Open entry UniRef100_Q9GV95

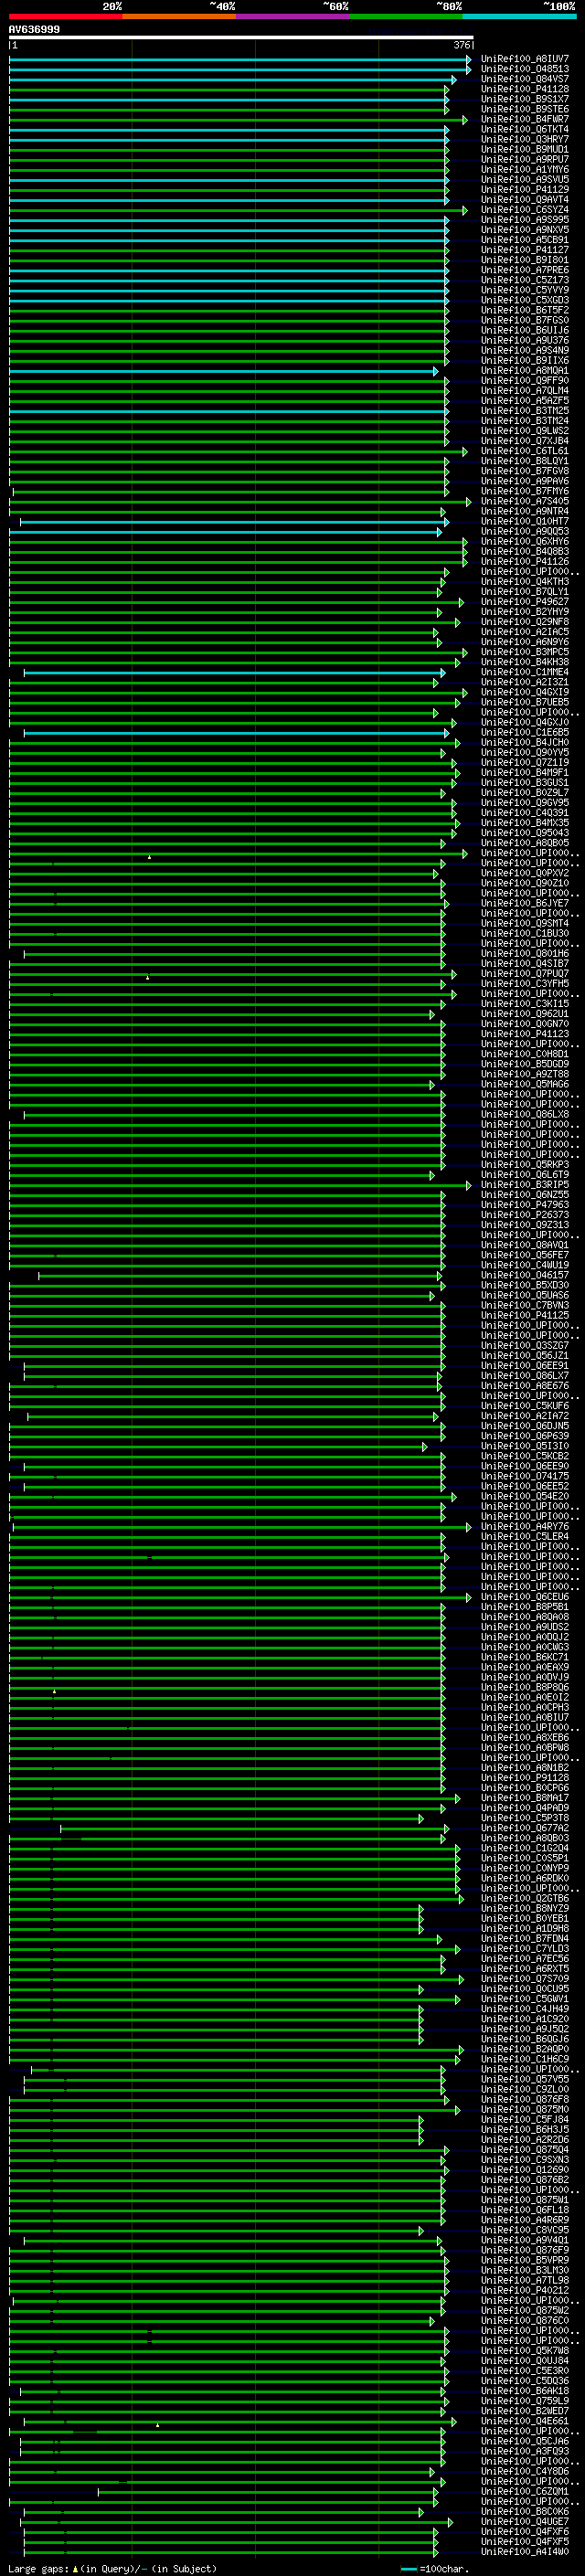[x=525, y=803]
